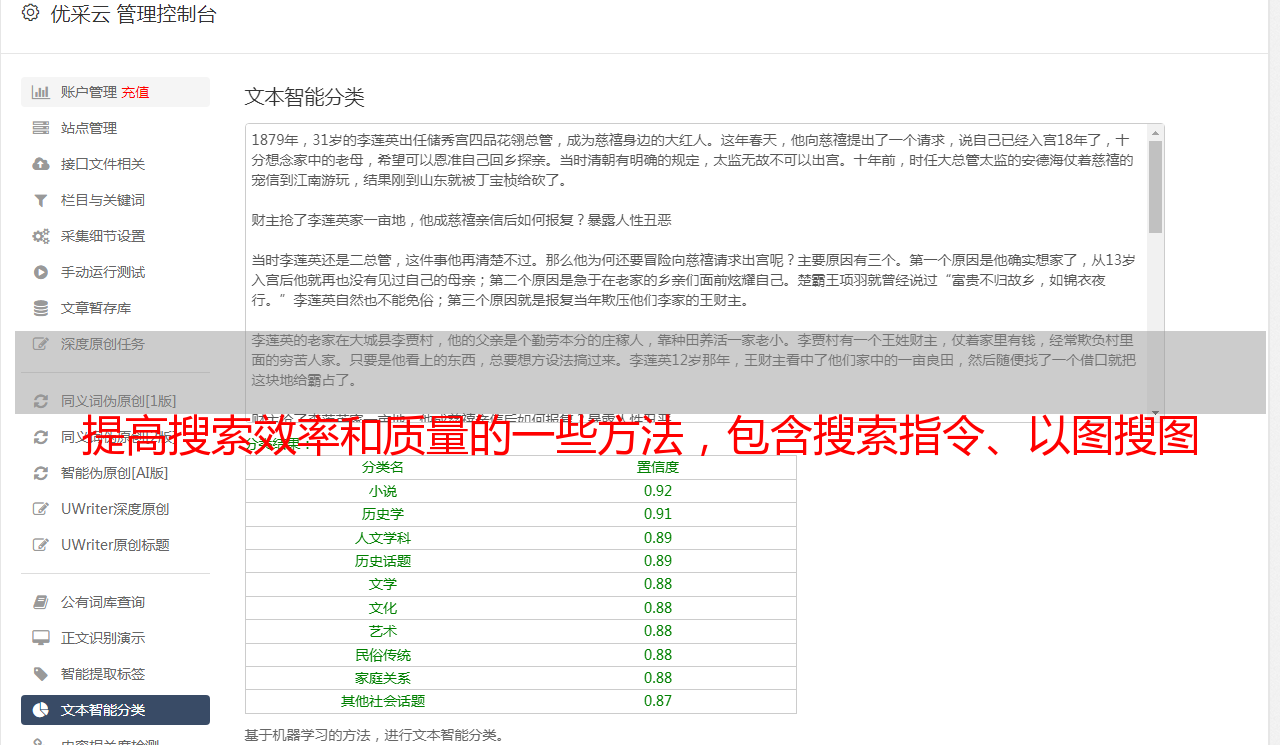The height and width of the screenshot is (745, 1280).
Task: Open UWriter原创标题 page
Action: coord(115,545)
